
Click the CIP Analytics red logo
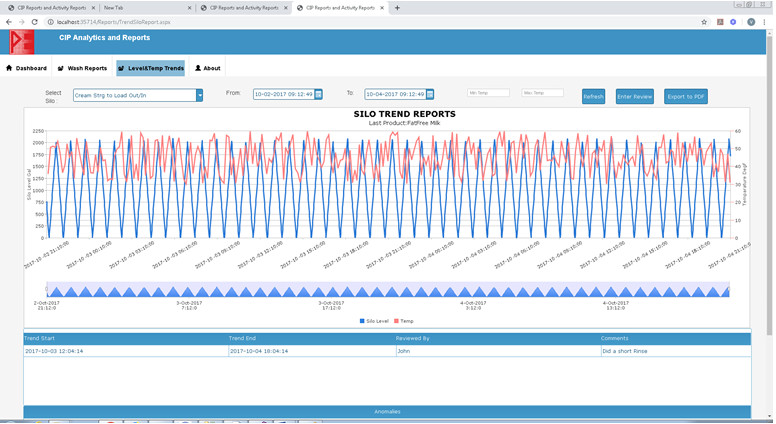coord(22,41)
